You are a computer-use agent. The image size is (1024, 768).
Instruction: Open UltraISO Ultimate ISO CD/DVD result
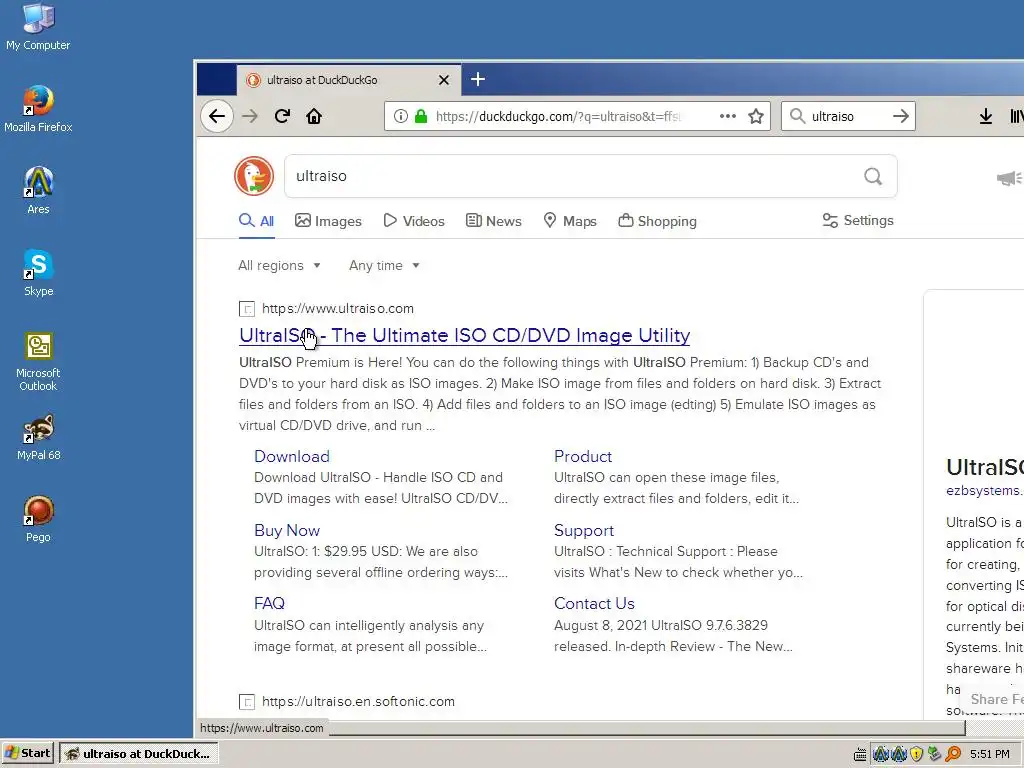coord(464,335)
